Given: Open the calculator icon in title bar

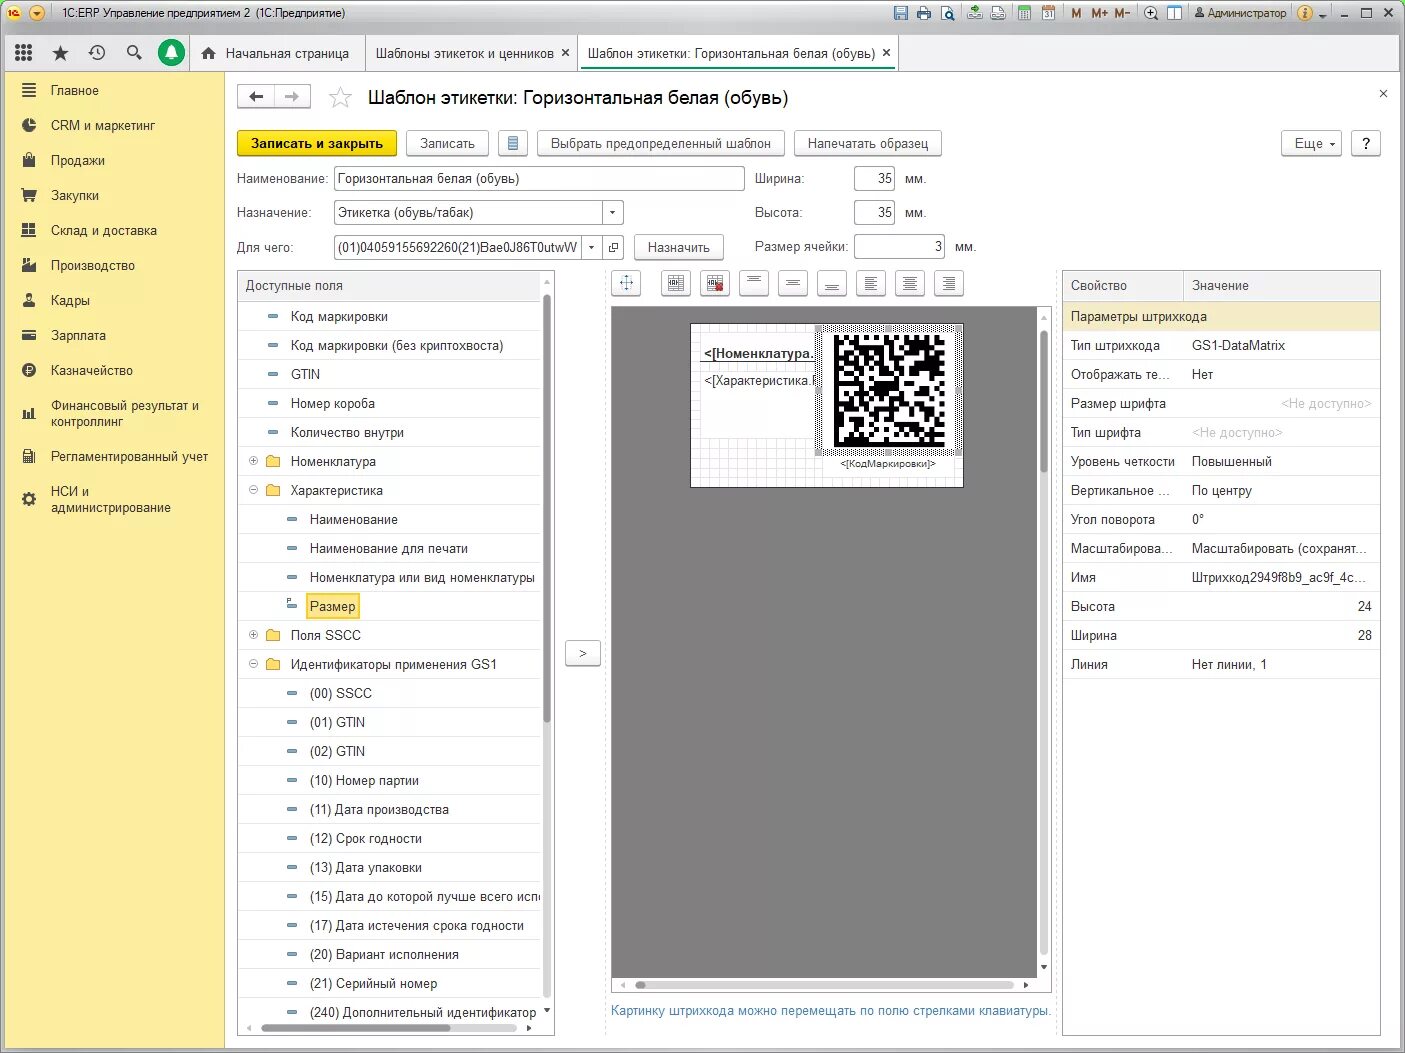Looking at the screenshot, I should (1024, 13).
